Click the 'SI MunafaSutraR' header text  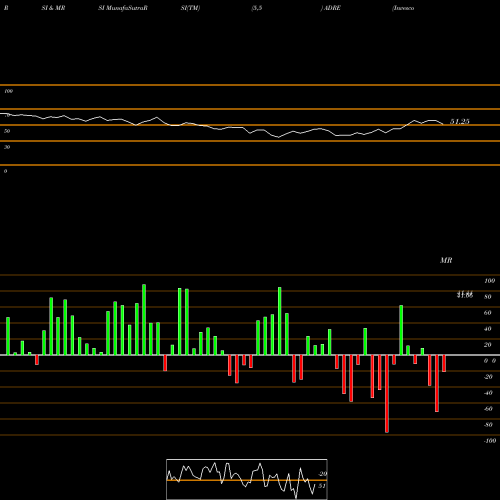tap(123, 8)
